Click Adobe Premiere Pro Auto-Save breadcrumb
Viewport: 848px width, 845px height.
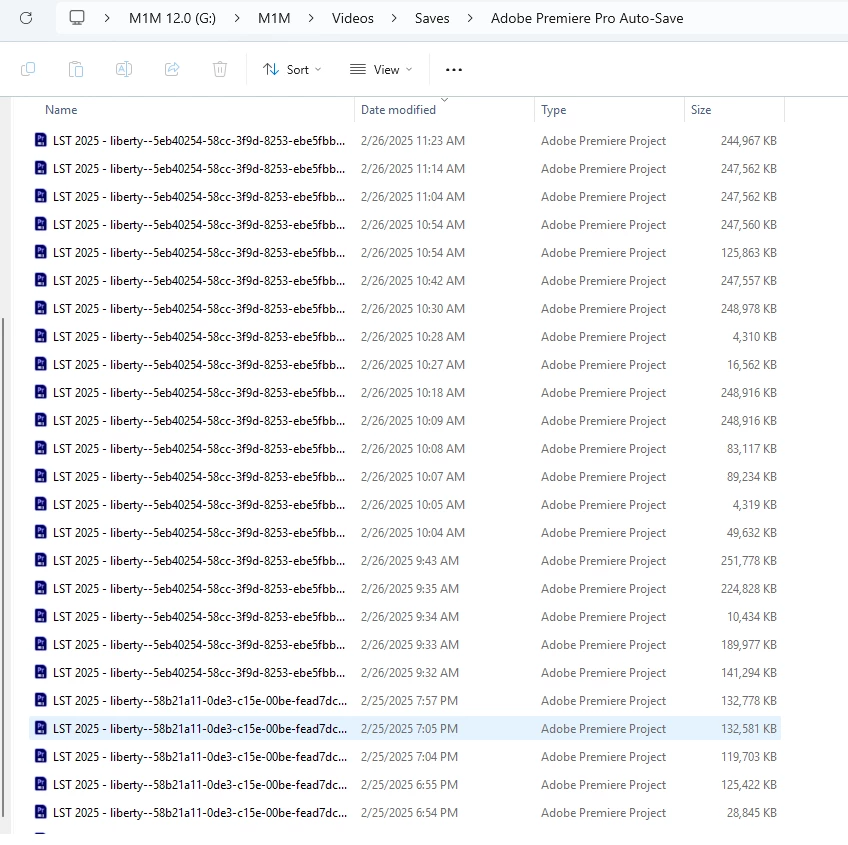pos(587,18)
